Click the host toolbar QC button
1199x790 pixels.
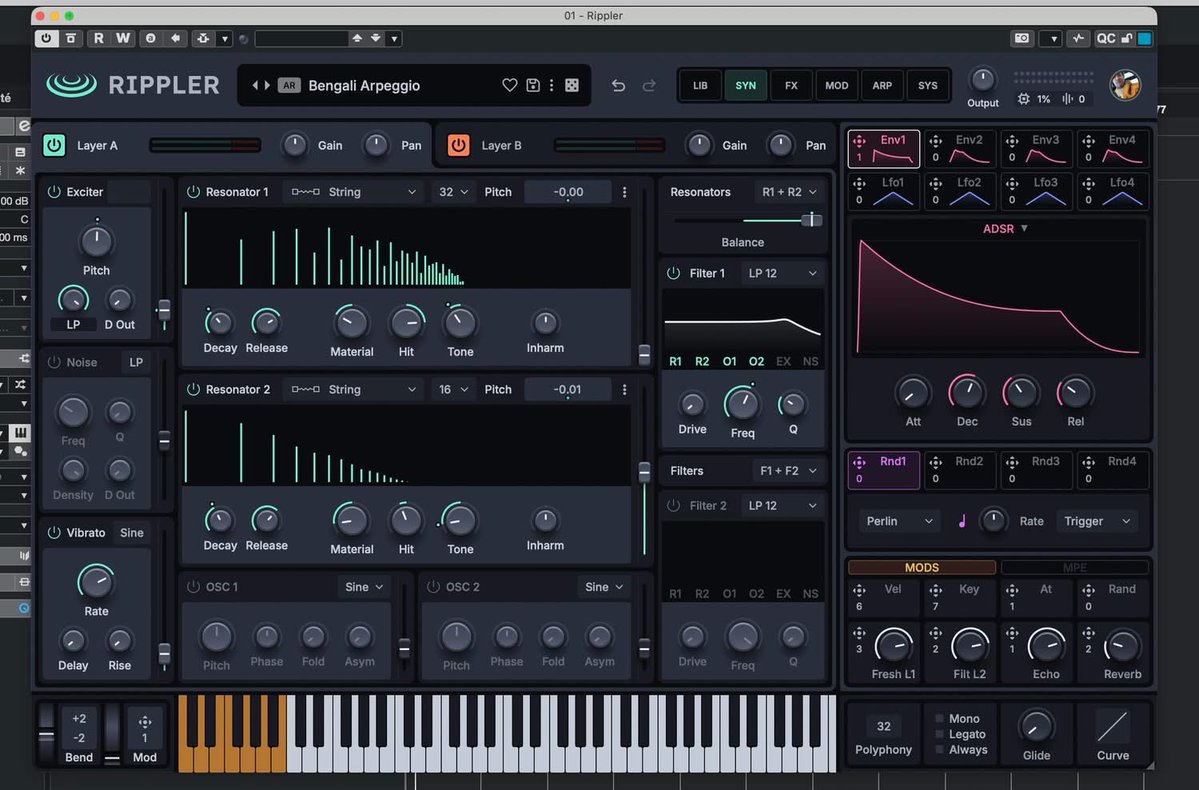coord(1106,38)
